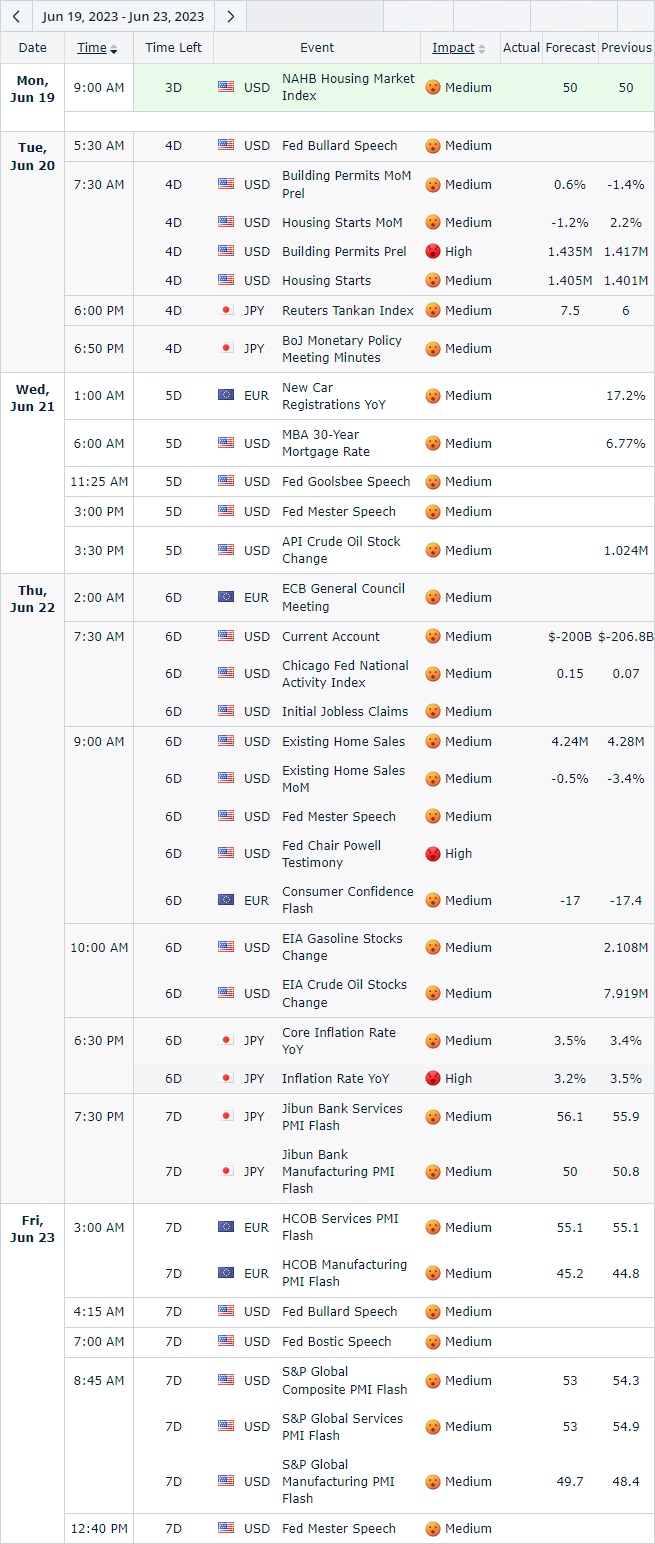
Task: Click the Date column header
Action: [32, 48]
